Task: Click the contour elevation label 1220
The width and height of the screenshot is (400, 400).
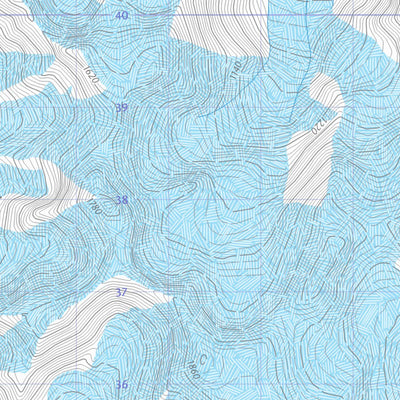Action: tap(320, 125)
